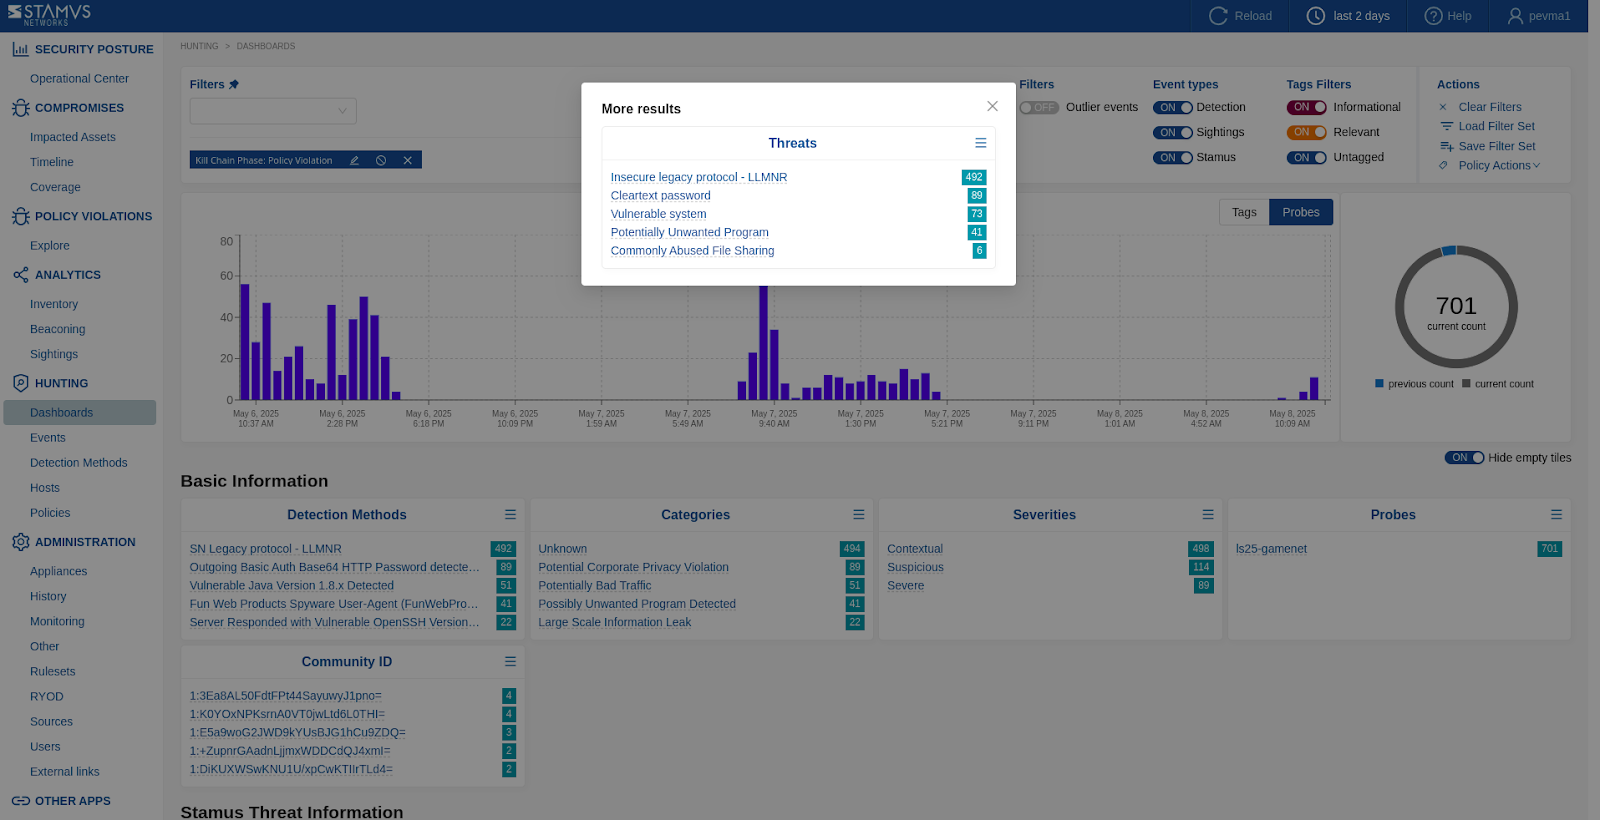The width and height of the screenshot is (1600, 820).
Task: Open the last 2 days time range picker
Action: tap(1348, 16)
